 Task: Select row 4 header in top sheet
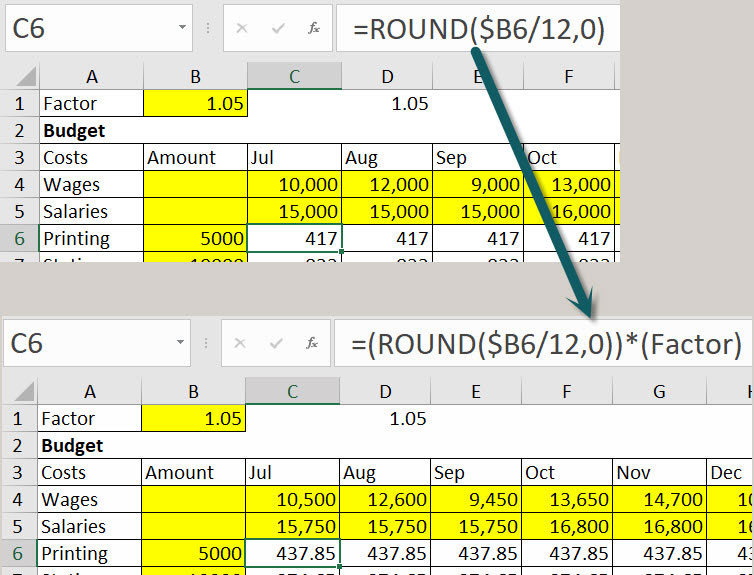pyautogui.click(x=20, y=184)
